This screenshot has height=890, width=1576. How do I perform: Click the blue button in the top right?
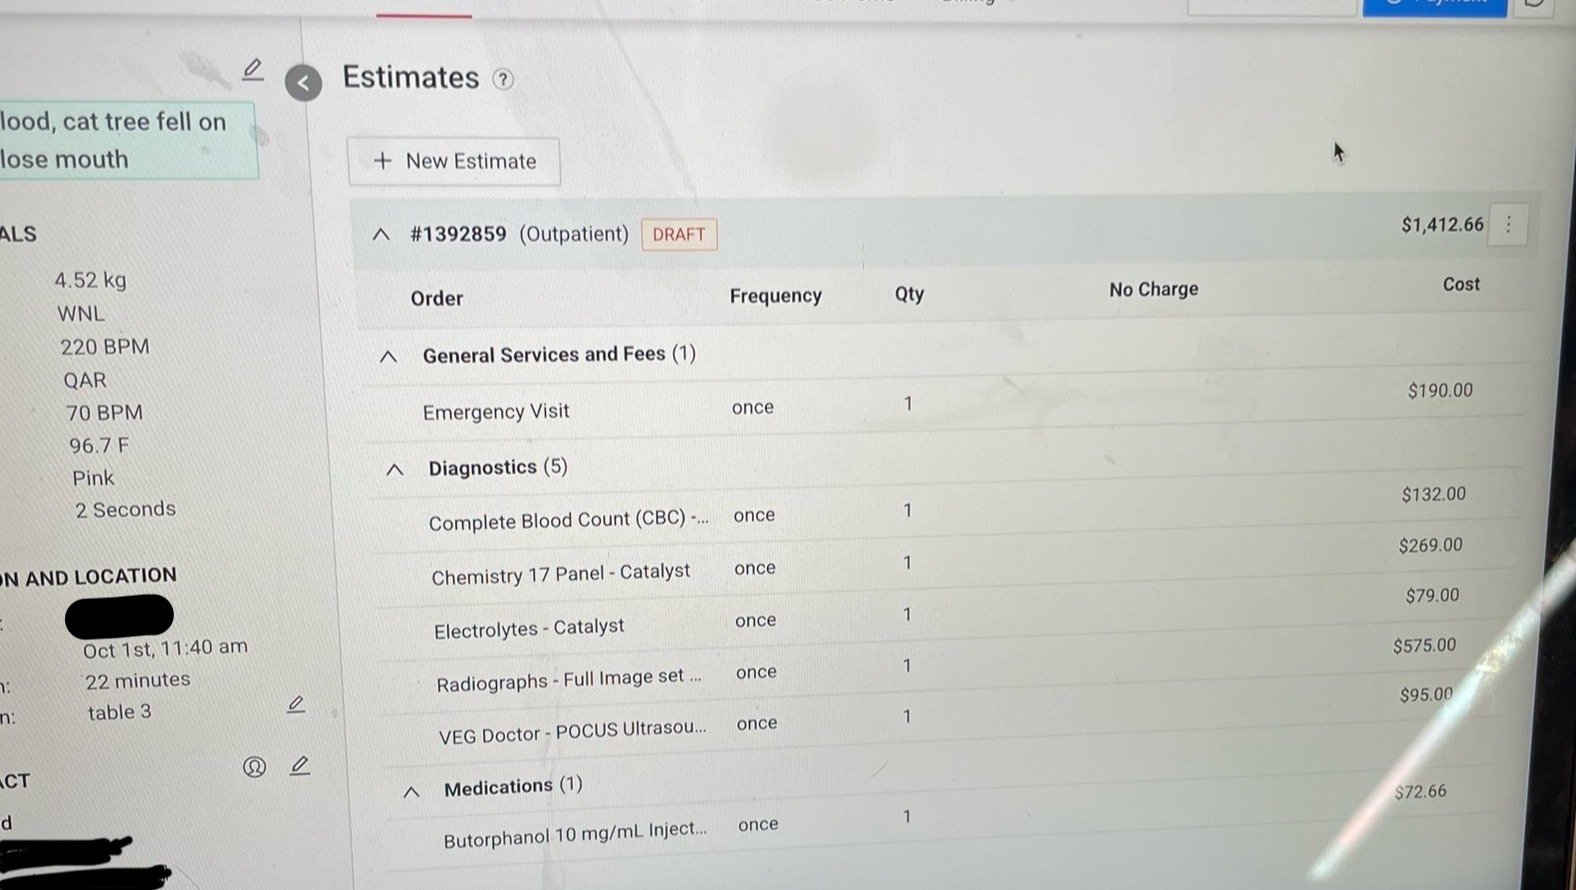pyautogui.click(x=1434, y=7)
